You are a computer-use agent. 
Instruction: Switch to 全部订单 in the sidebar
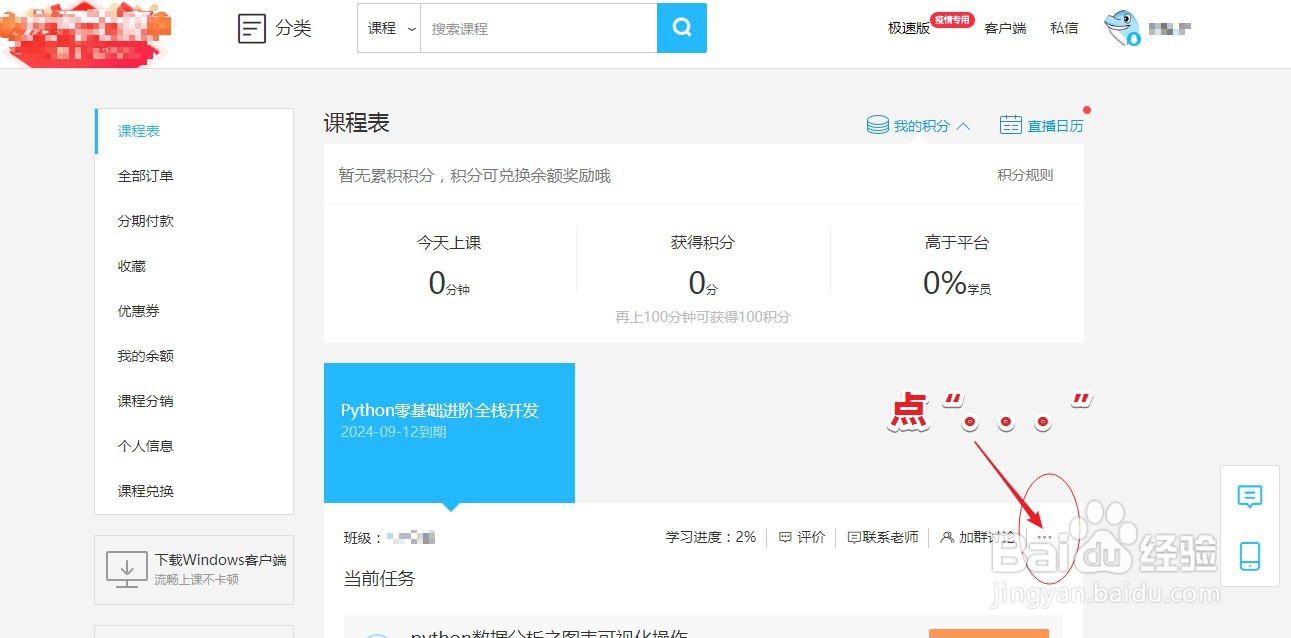[146, 175]
